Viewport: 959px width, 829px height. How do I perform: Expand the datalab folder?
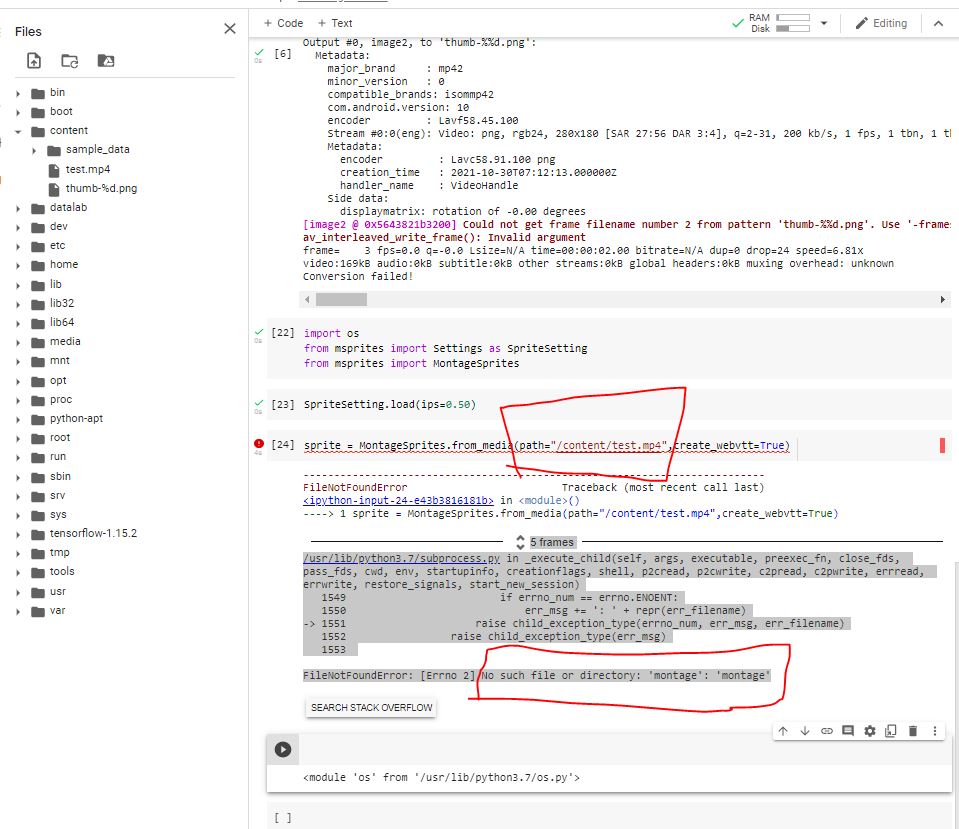18,208
